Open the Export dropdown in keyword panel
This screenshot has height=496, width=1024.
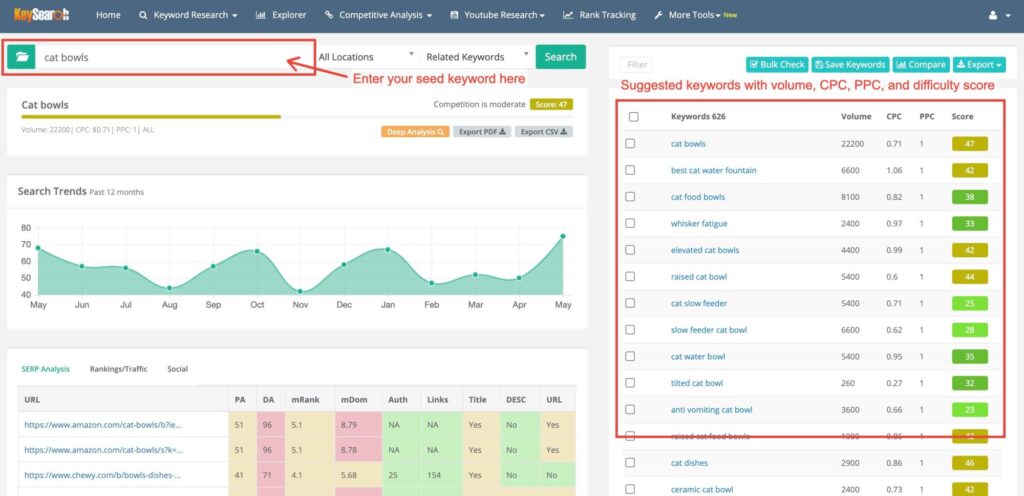pyautogui.click(x=979, y=65)
